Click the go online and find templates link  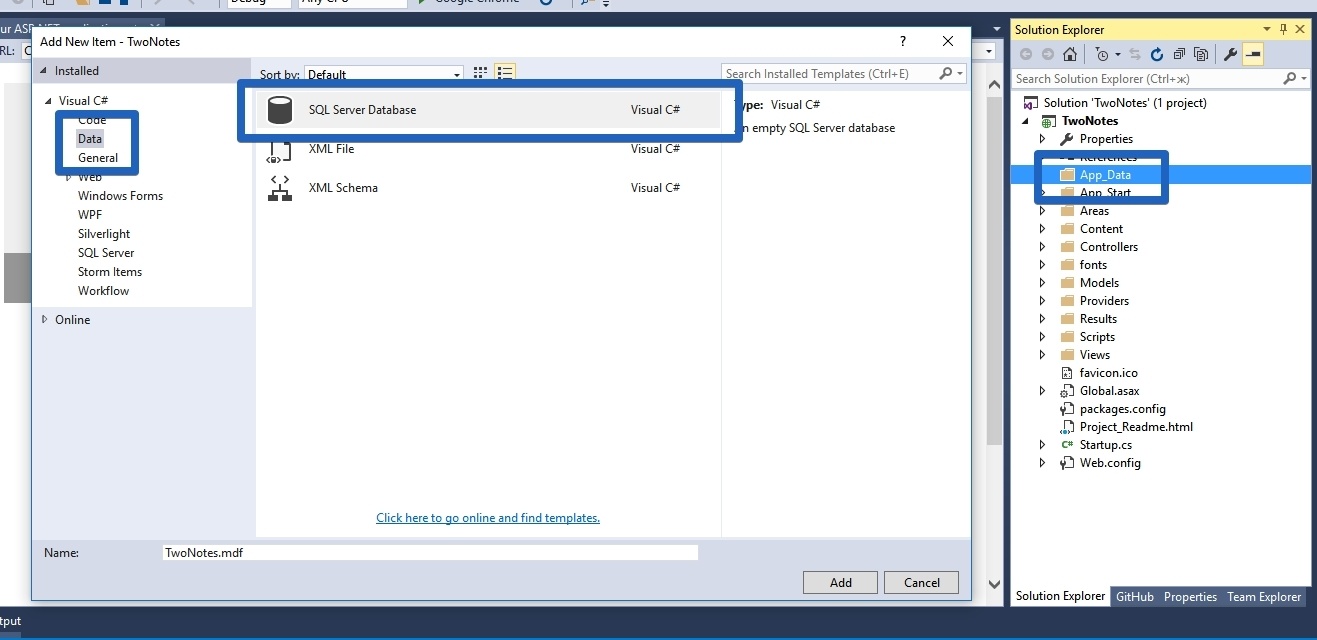[x=488, y=518]
